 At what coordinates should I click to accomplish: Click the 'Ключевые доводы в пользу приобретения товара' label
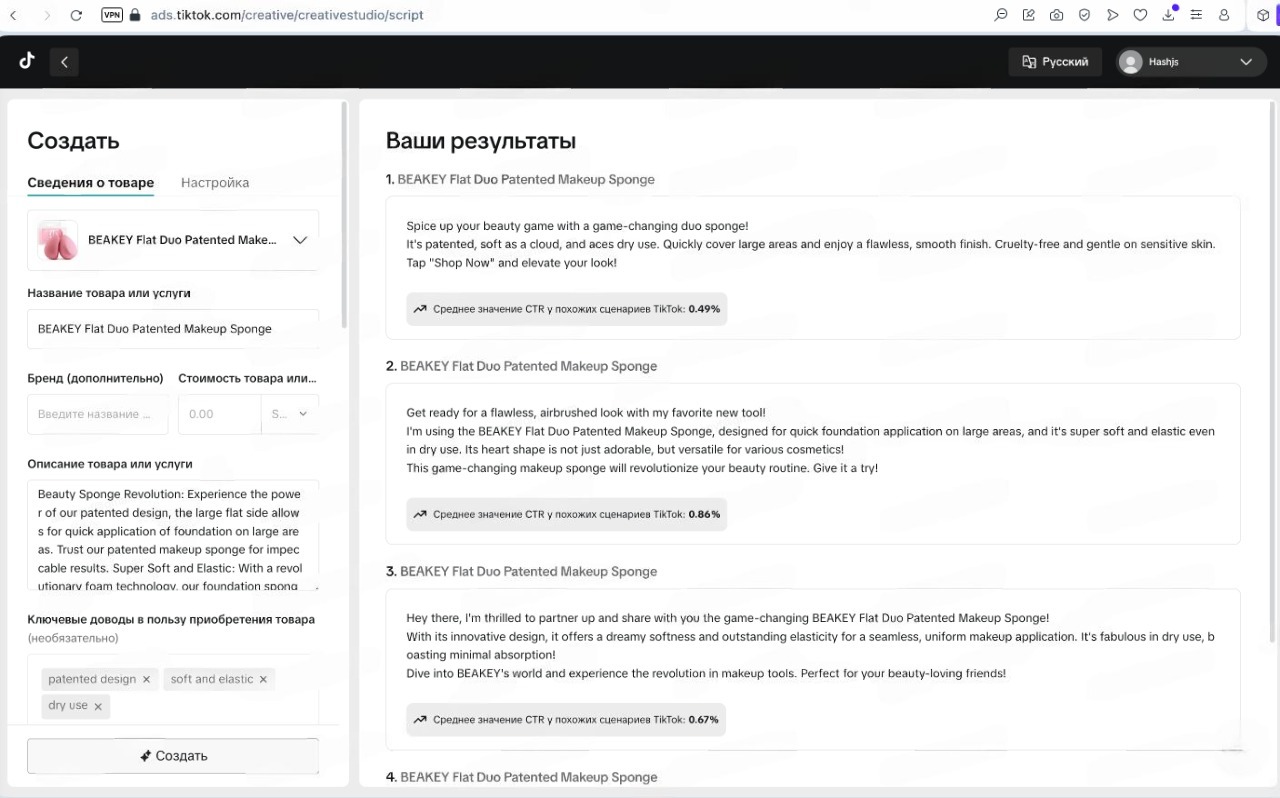tap(171, 619)
